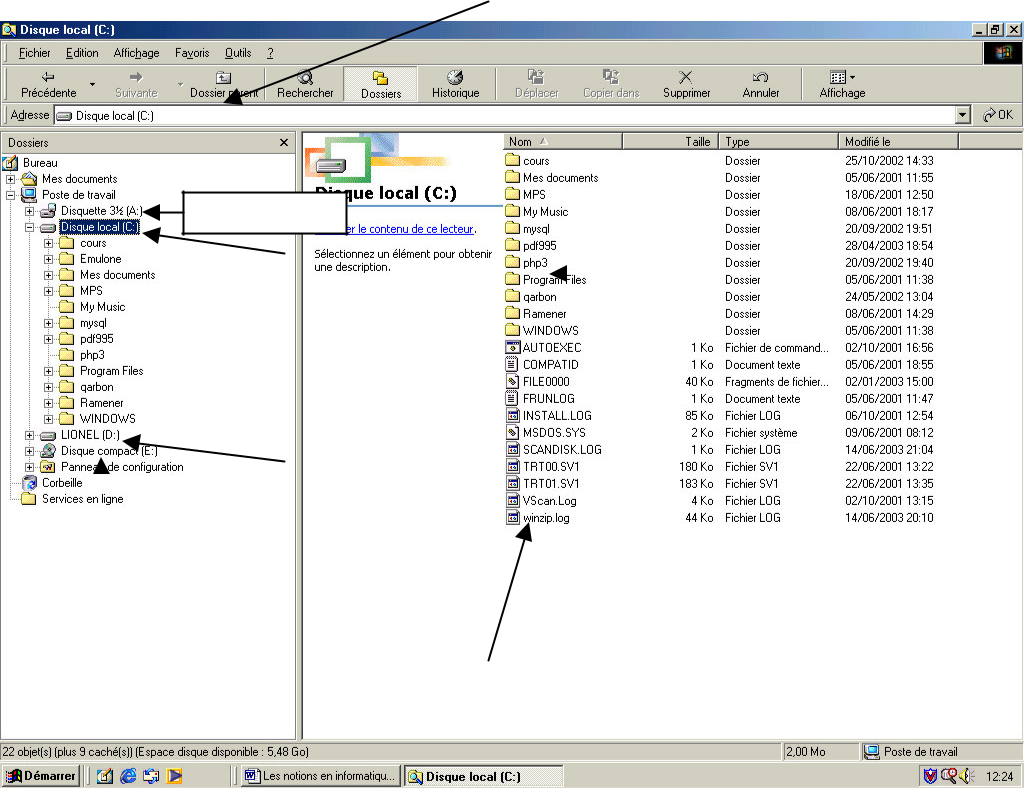
Task: Click the Précédente back arrow
Action: point(48,83)
